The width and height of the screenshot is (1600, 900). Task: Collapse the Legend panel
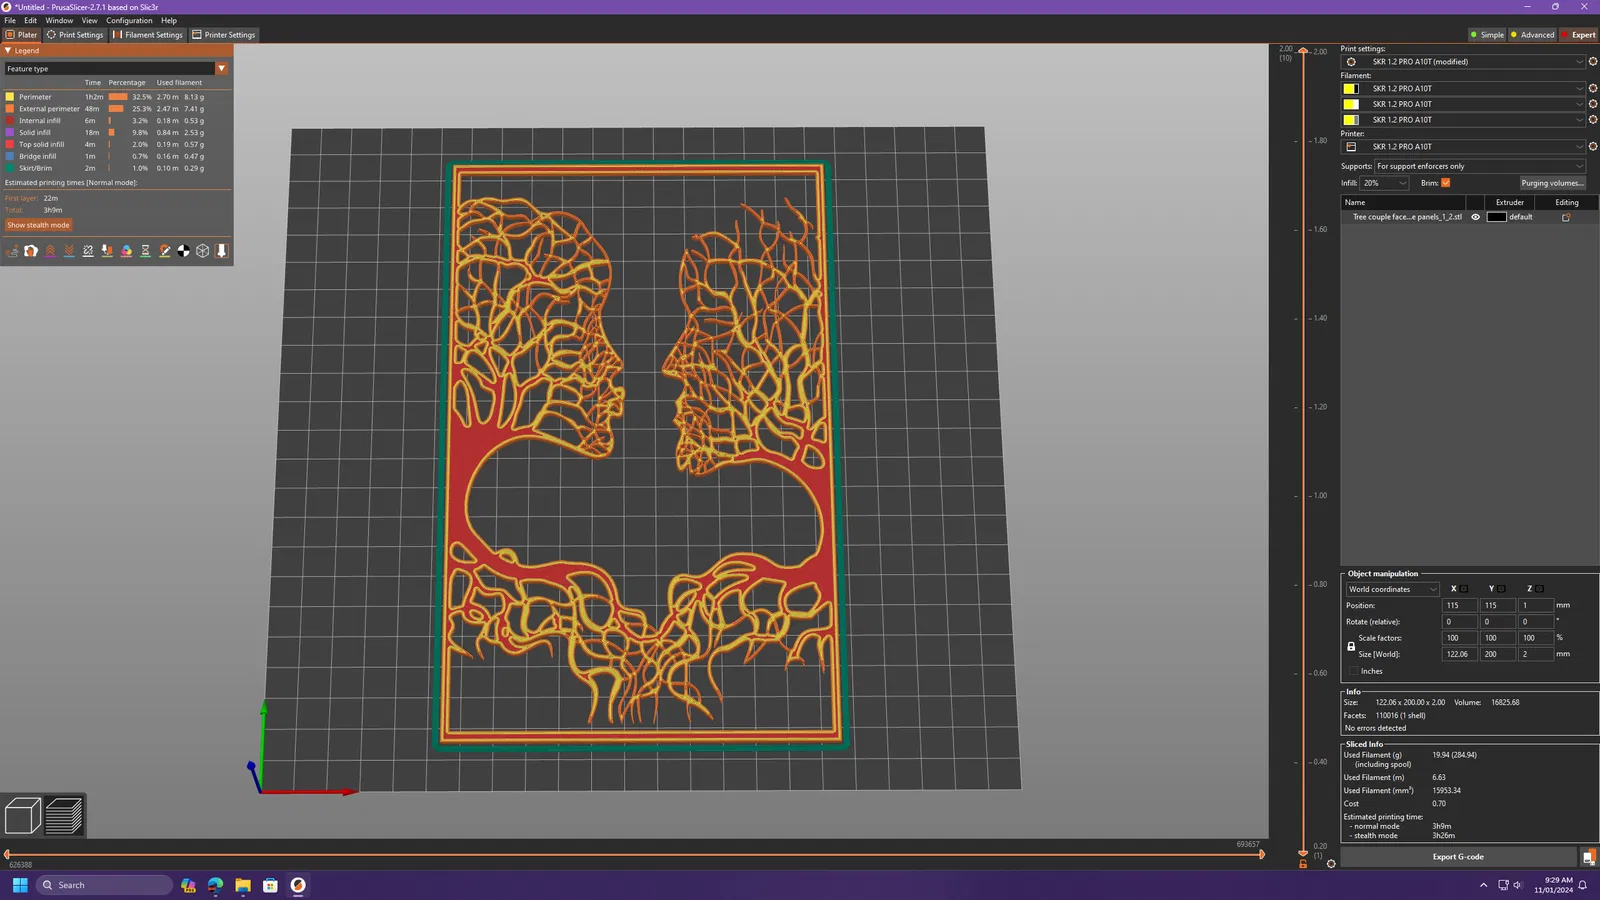8,50
